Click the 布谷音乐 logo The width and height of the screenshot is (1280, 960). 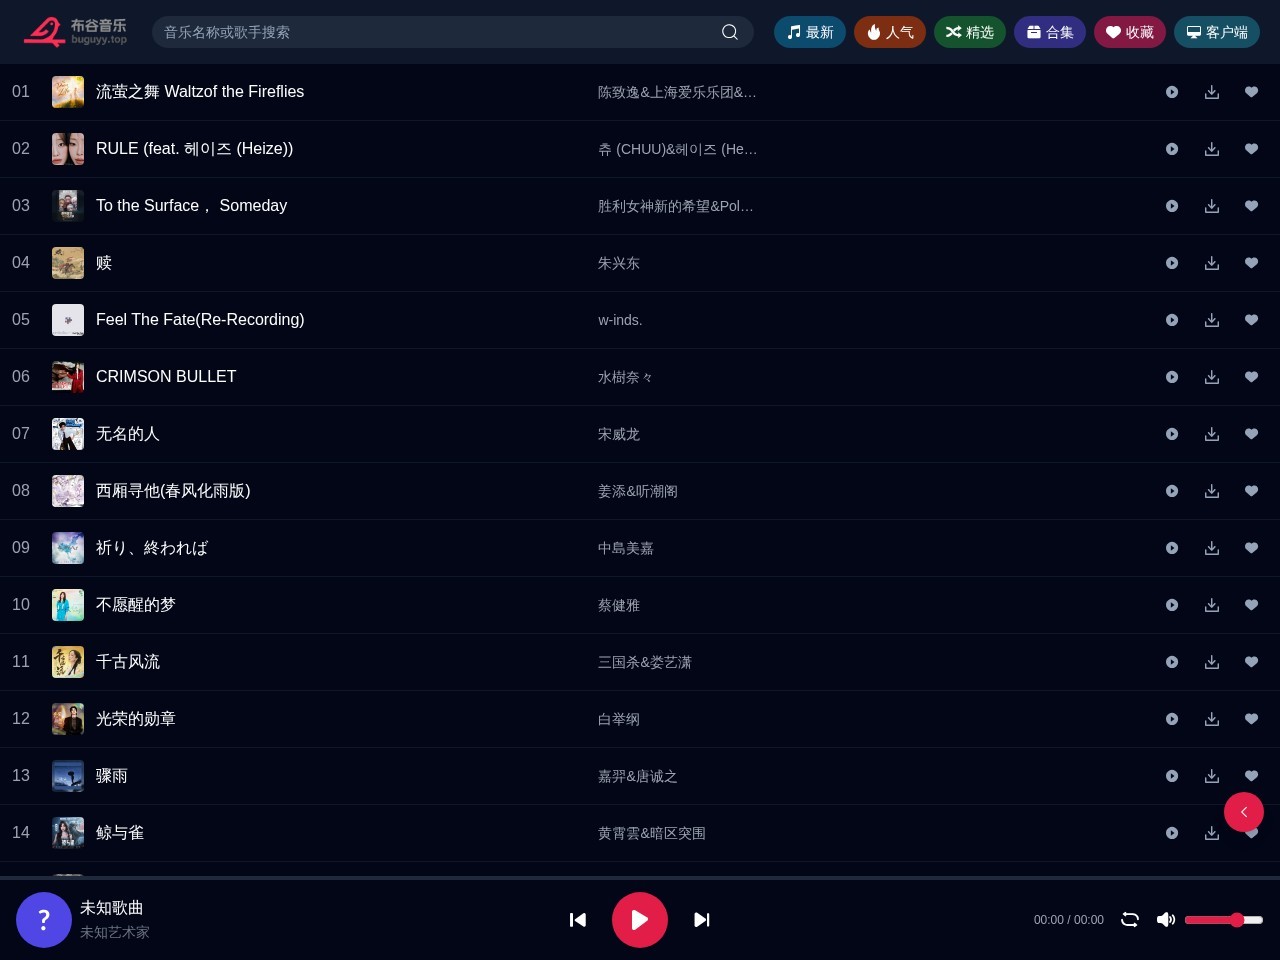pos(76,32)
